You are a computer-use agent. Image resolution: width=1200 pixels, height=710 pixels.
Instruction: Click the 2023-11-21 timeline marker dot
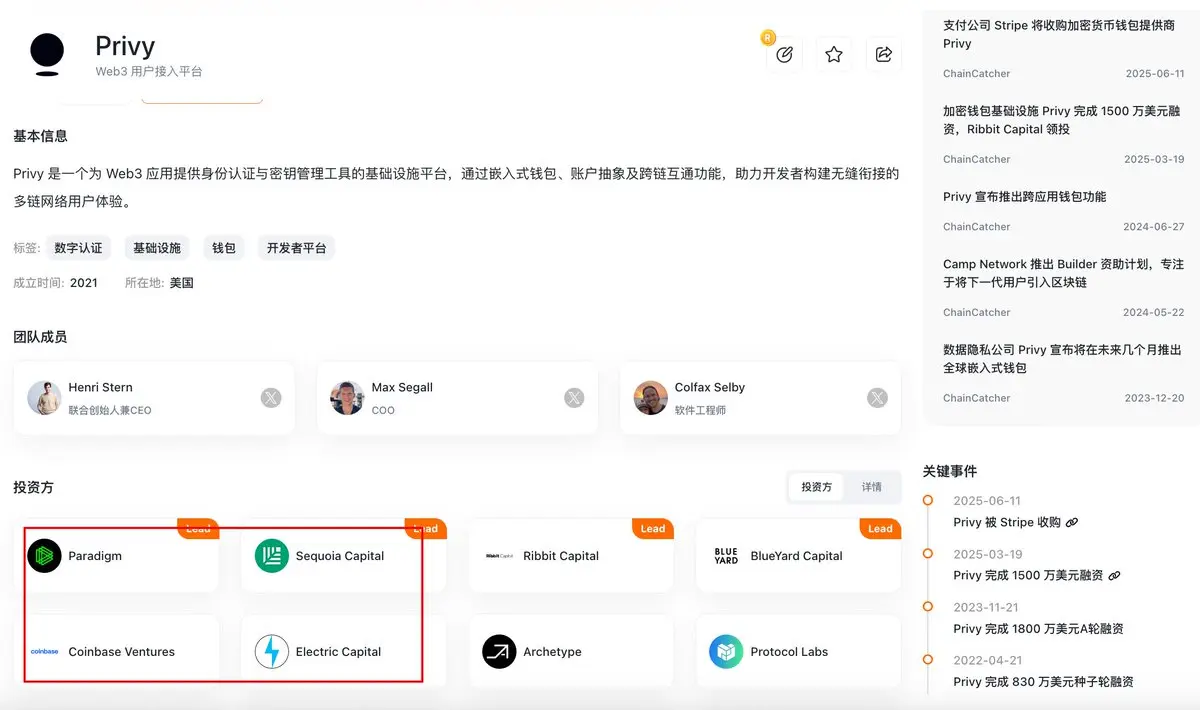tap(928, 607)
